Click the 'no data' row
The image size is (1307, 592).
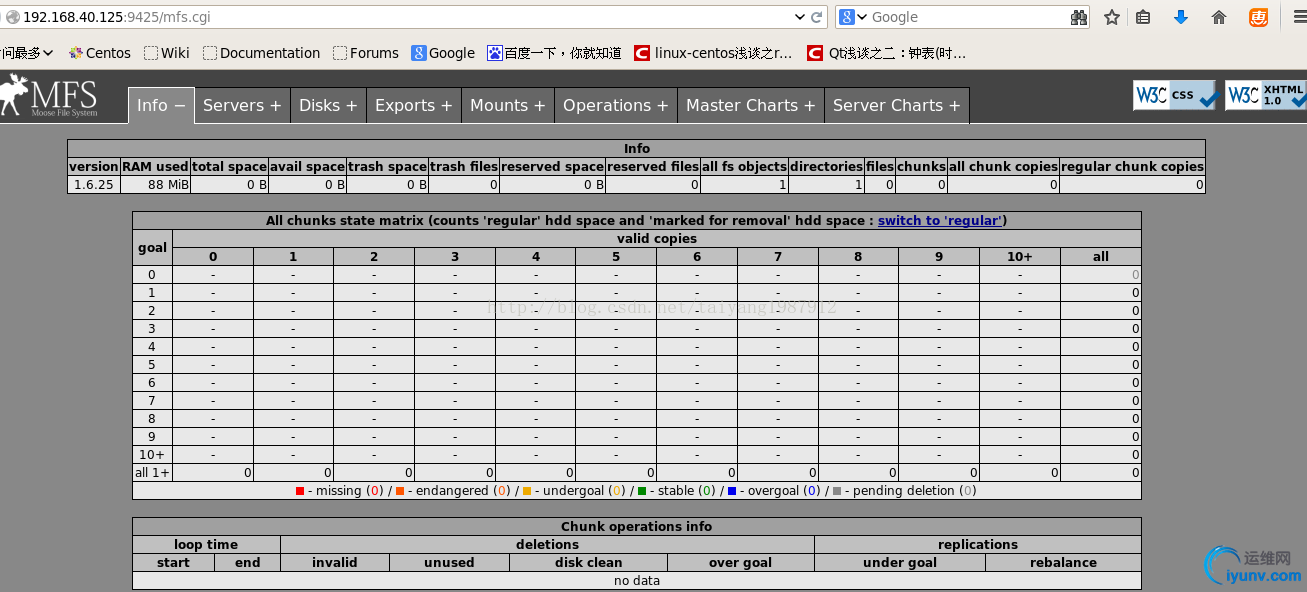tap(637, 581)
